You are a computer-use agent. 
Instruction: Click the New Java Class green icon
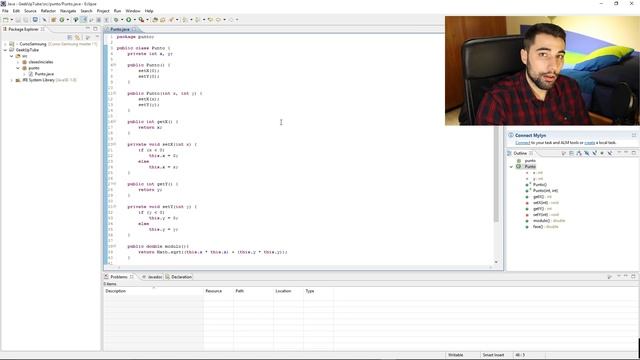(62, 20)
